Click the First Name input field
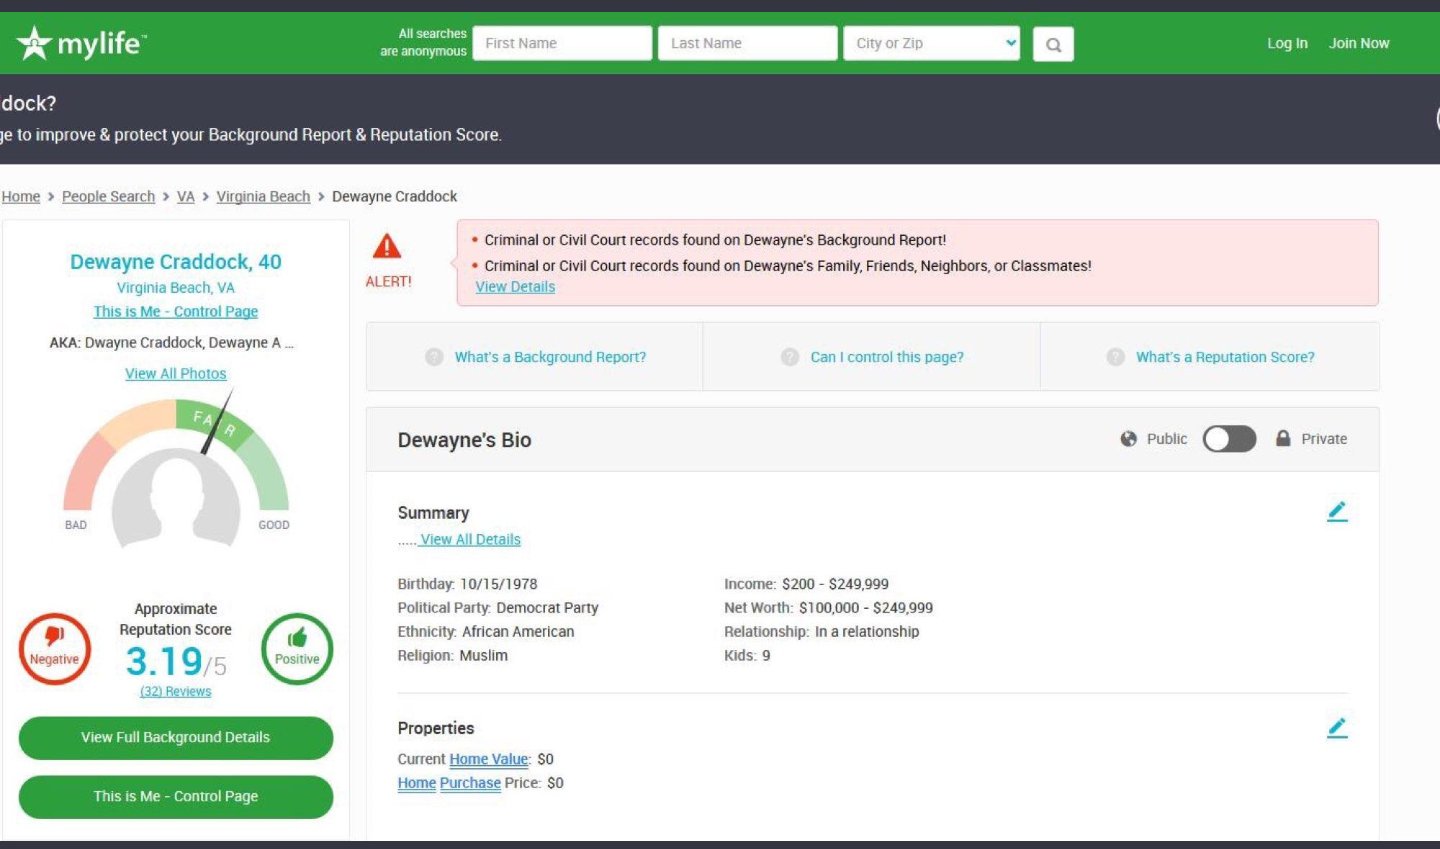1440x849 pixels. (562, 43)
